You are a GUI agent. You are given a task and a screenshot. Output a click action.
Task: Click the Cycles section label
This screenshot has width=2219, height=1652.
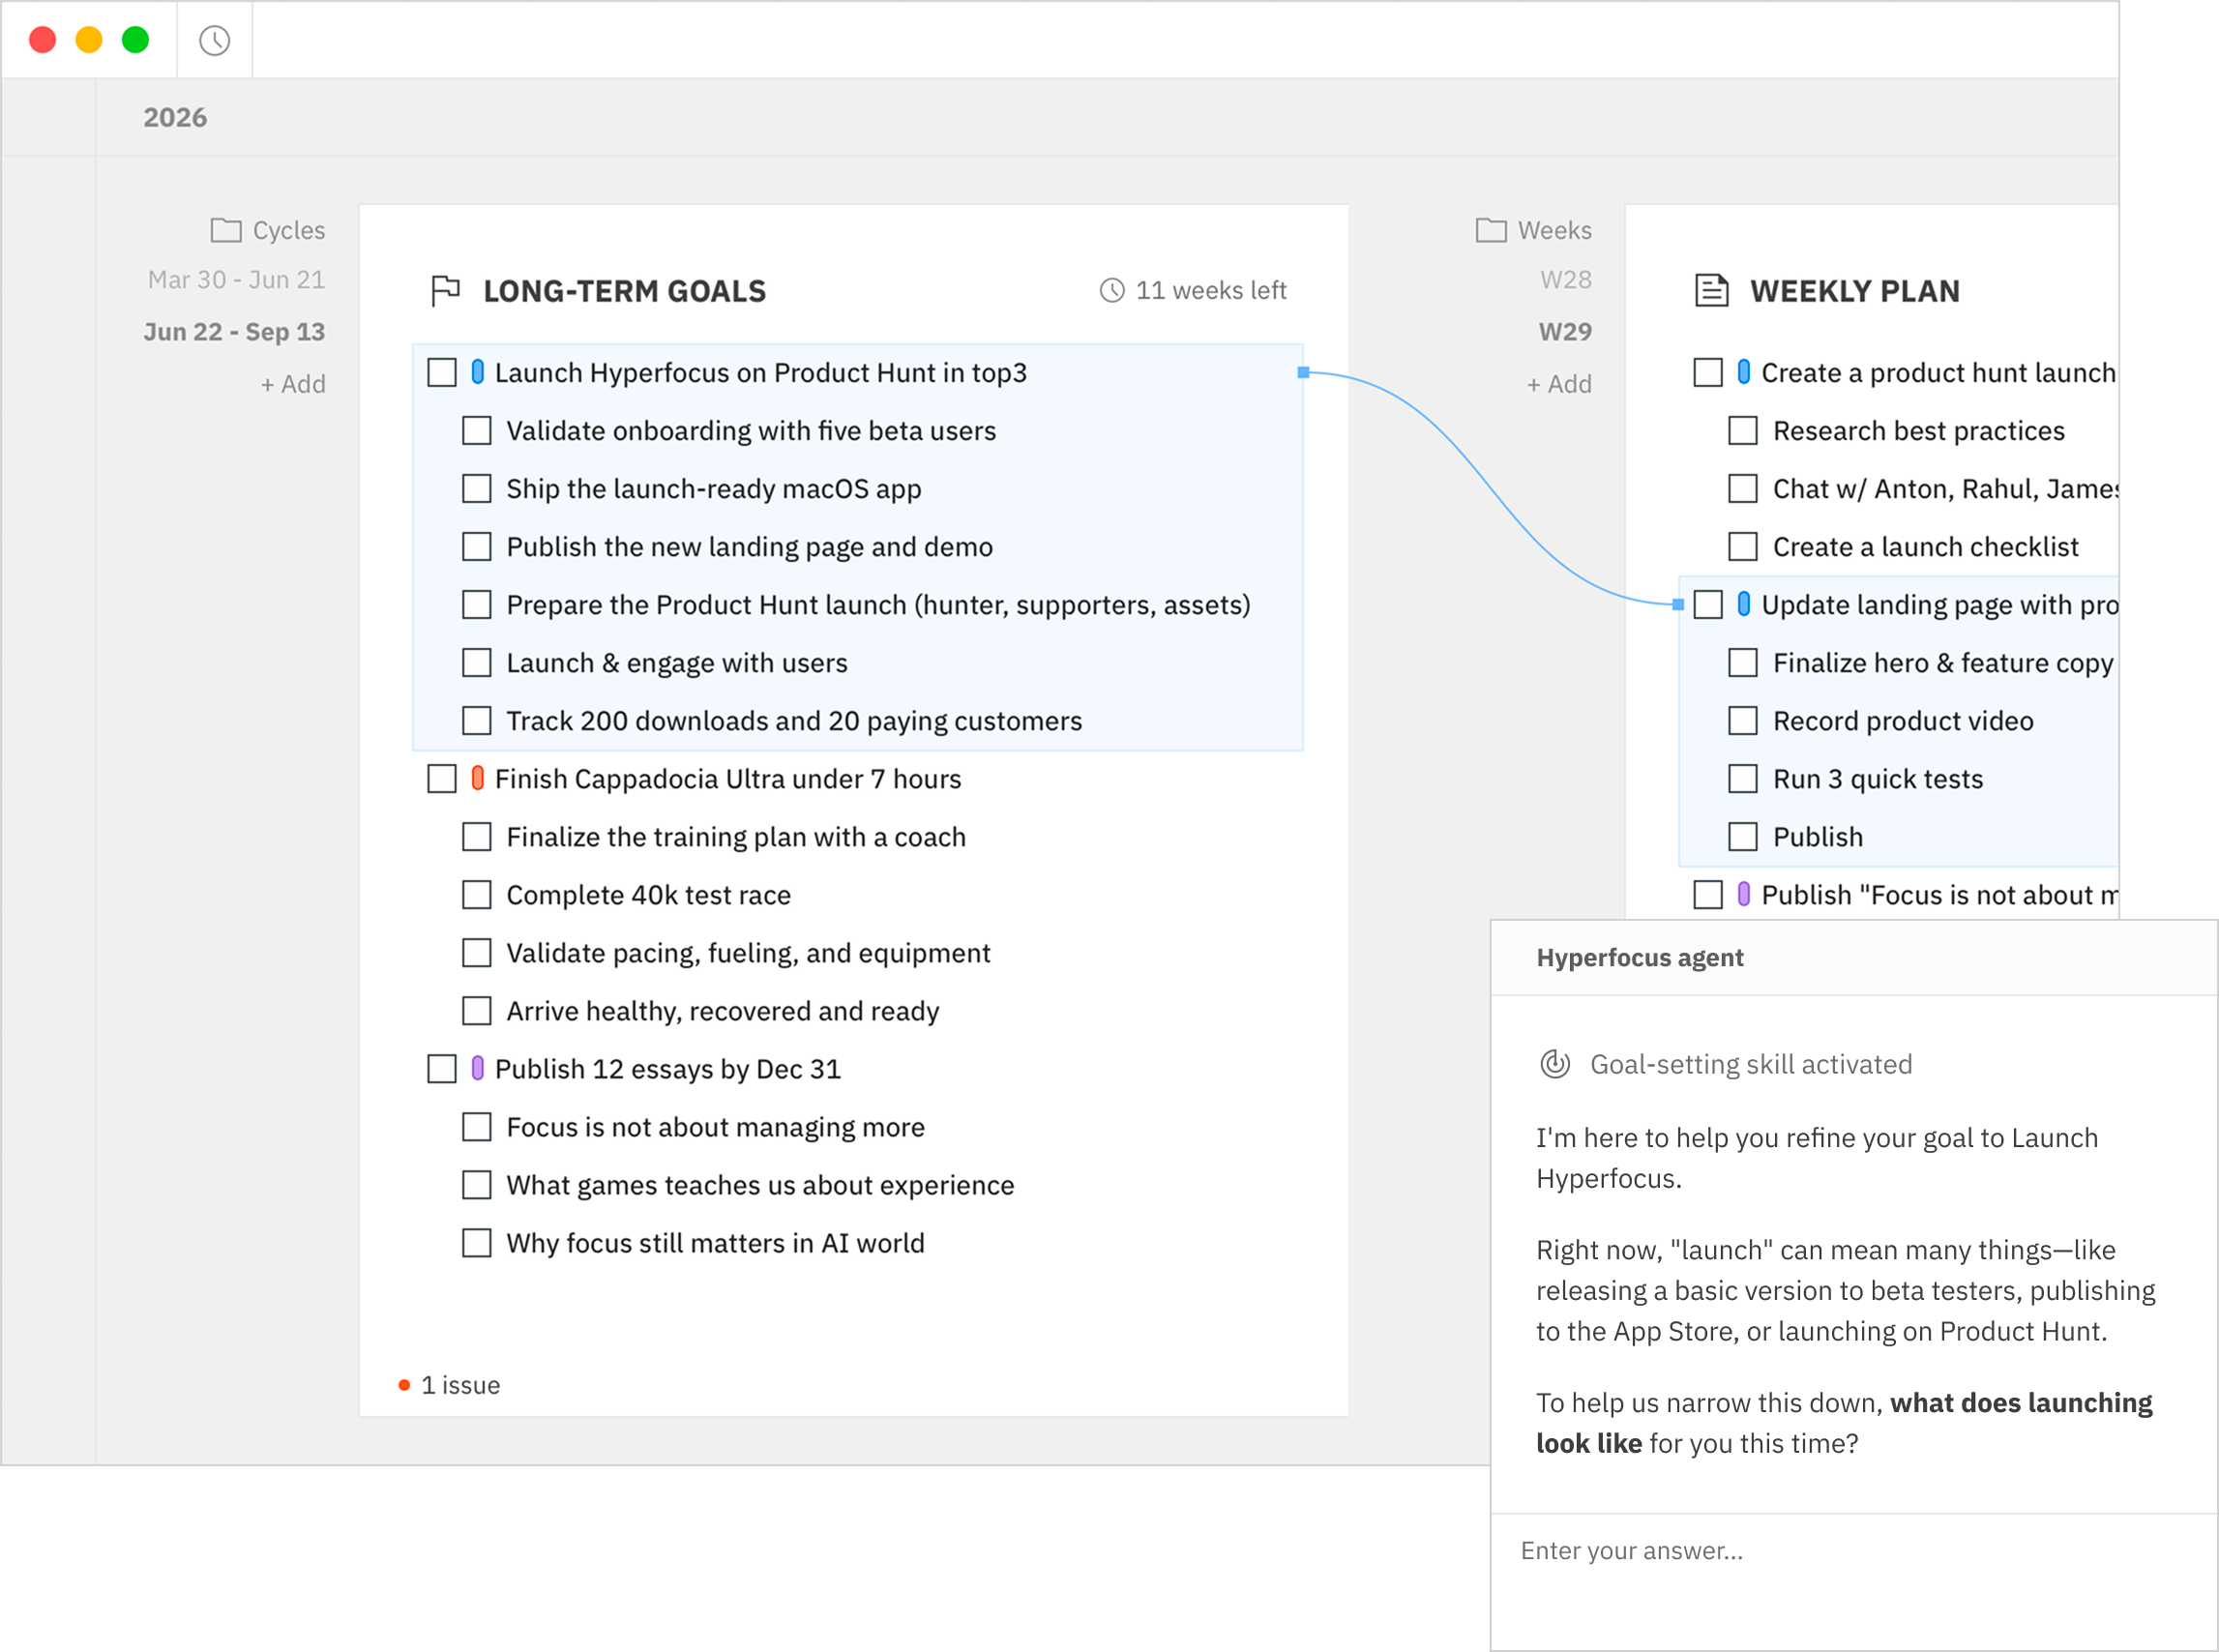point(289,230)
